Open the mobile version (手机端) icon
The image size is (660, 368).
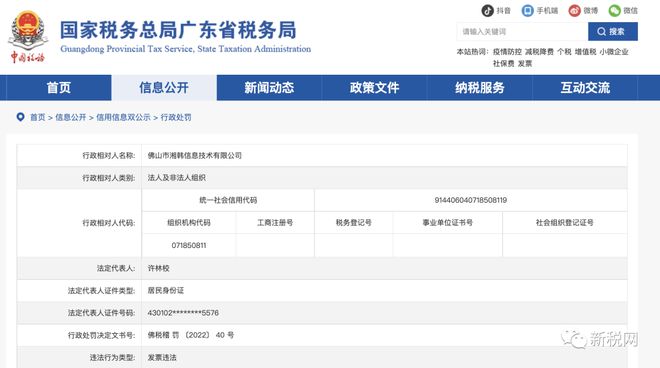(527, 11)
